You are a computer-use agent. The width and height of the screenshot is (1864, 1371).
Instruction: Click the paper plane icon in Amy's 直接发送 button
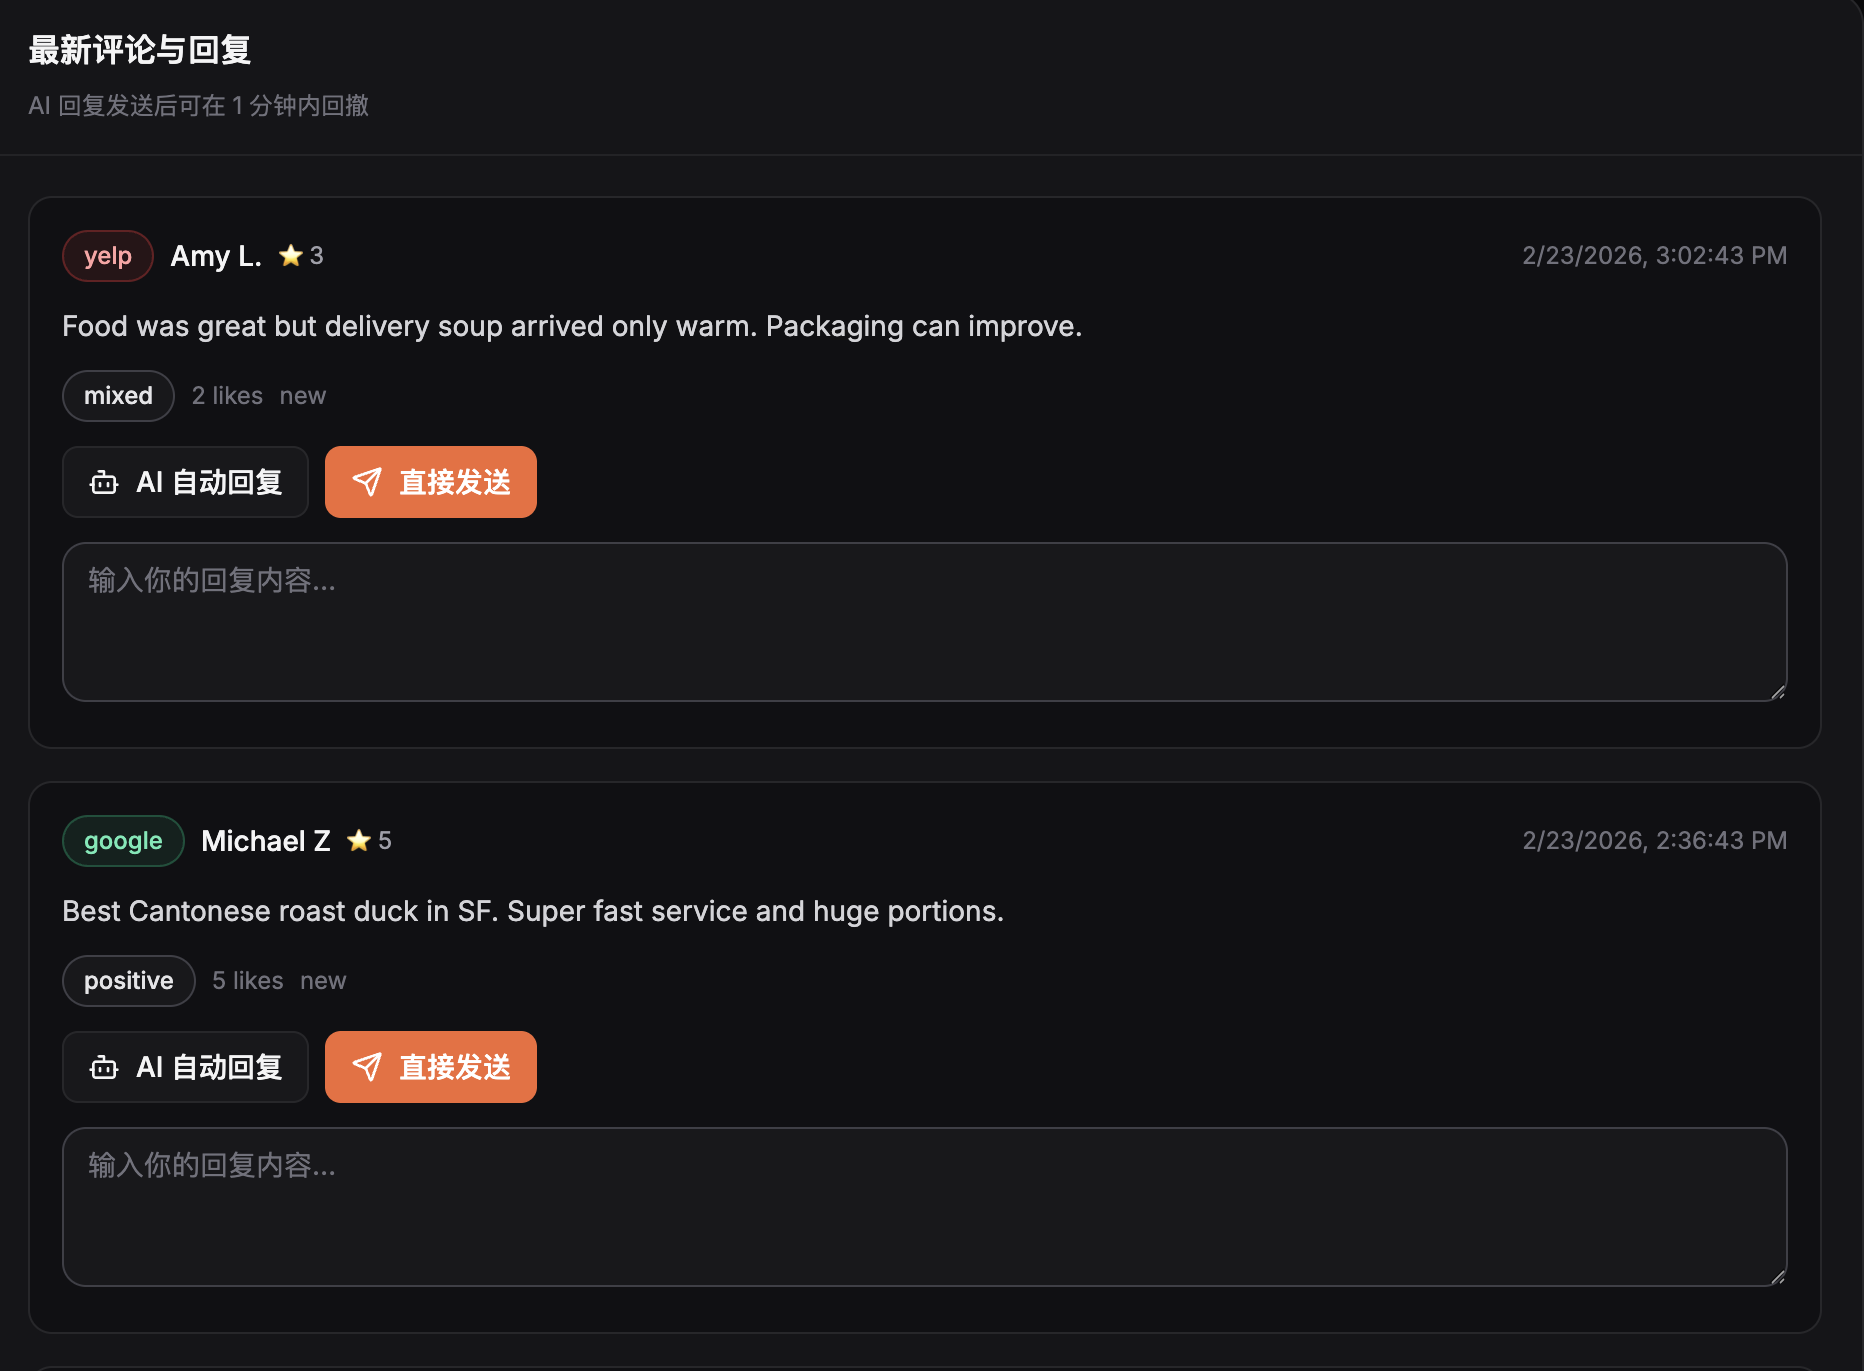[369, 482]
